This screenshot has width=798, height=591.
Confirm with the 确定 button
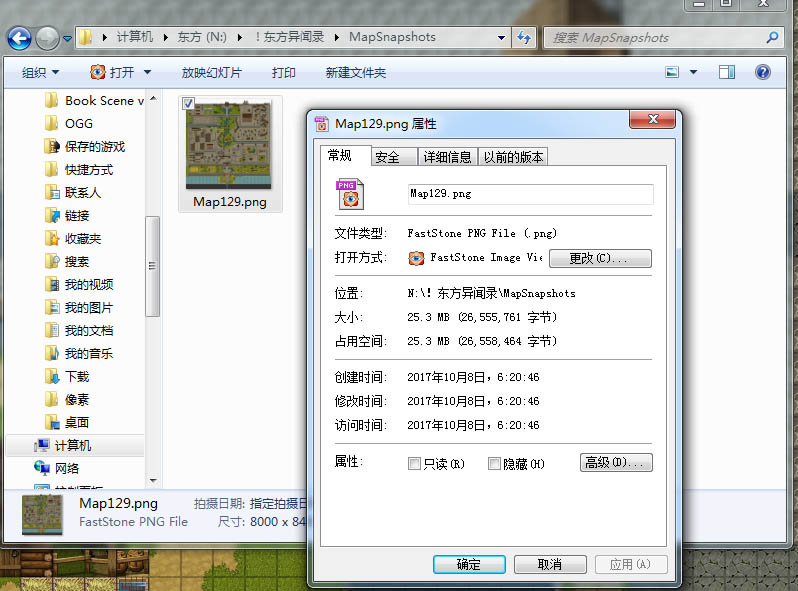469,564
